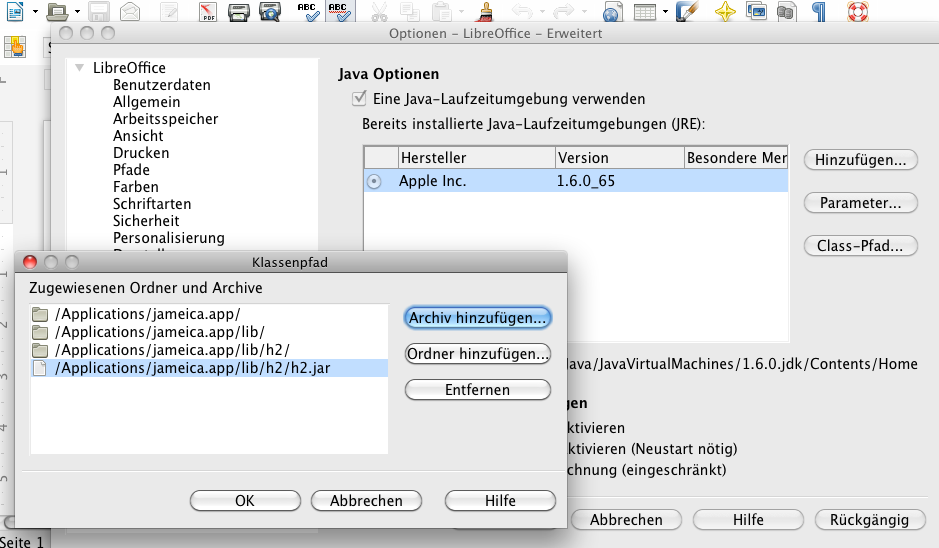Viewport: 939px width, 548px height.
Task: Click the Print preview icon
Action: (270, 11)
